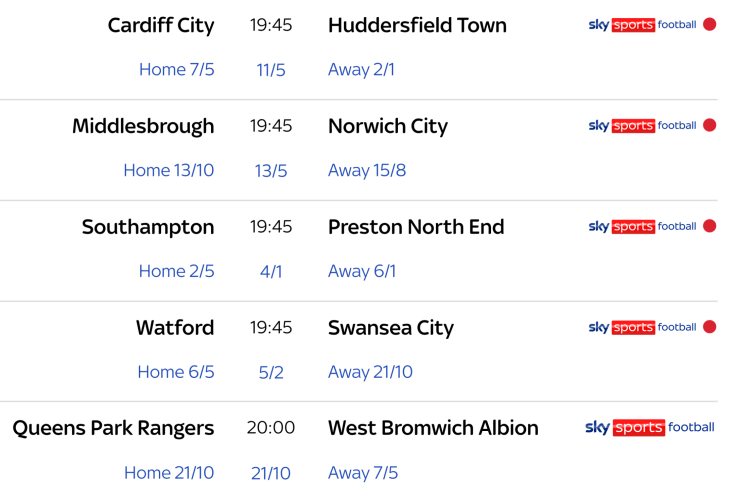The height and width of the screenshot is (500, 734).
Task: Click Sky Sports Football logo for Cardiff match
Action: pos(642,25)
